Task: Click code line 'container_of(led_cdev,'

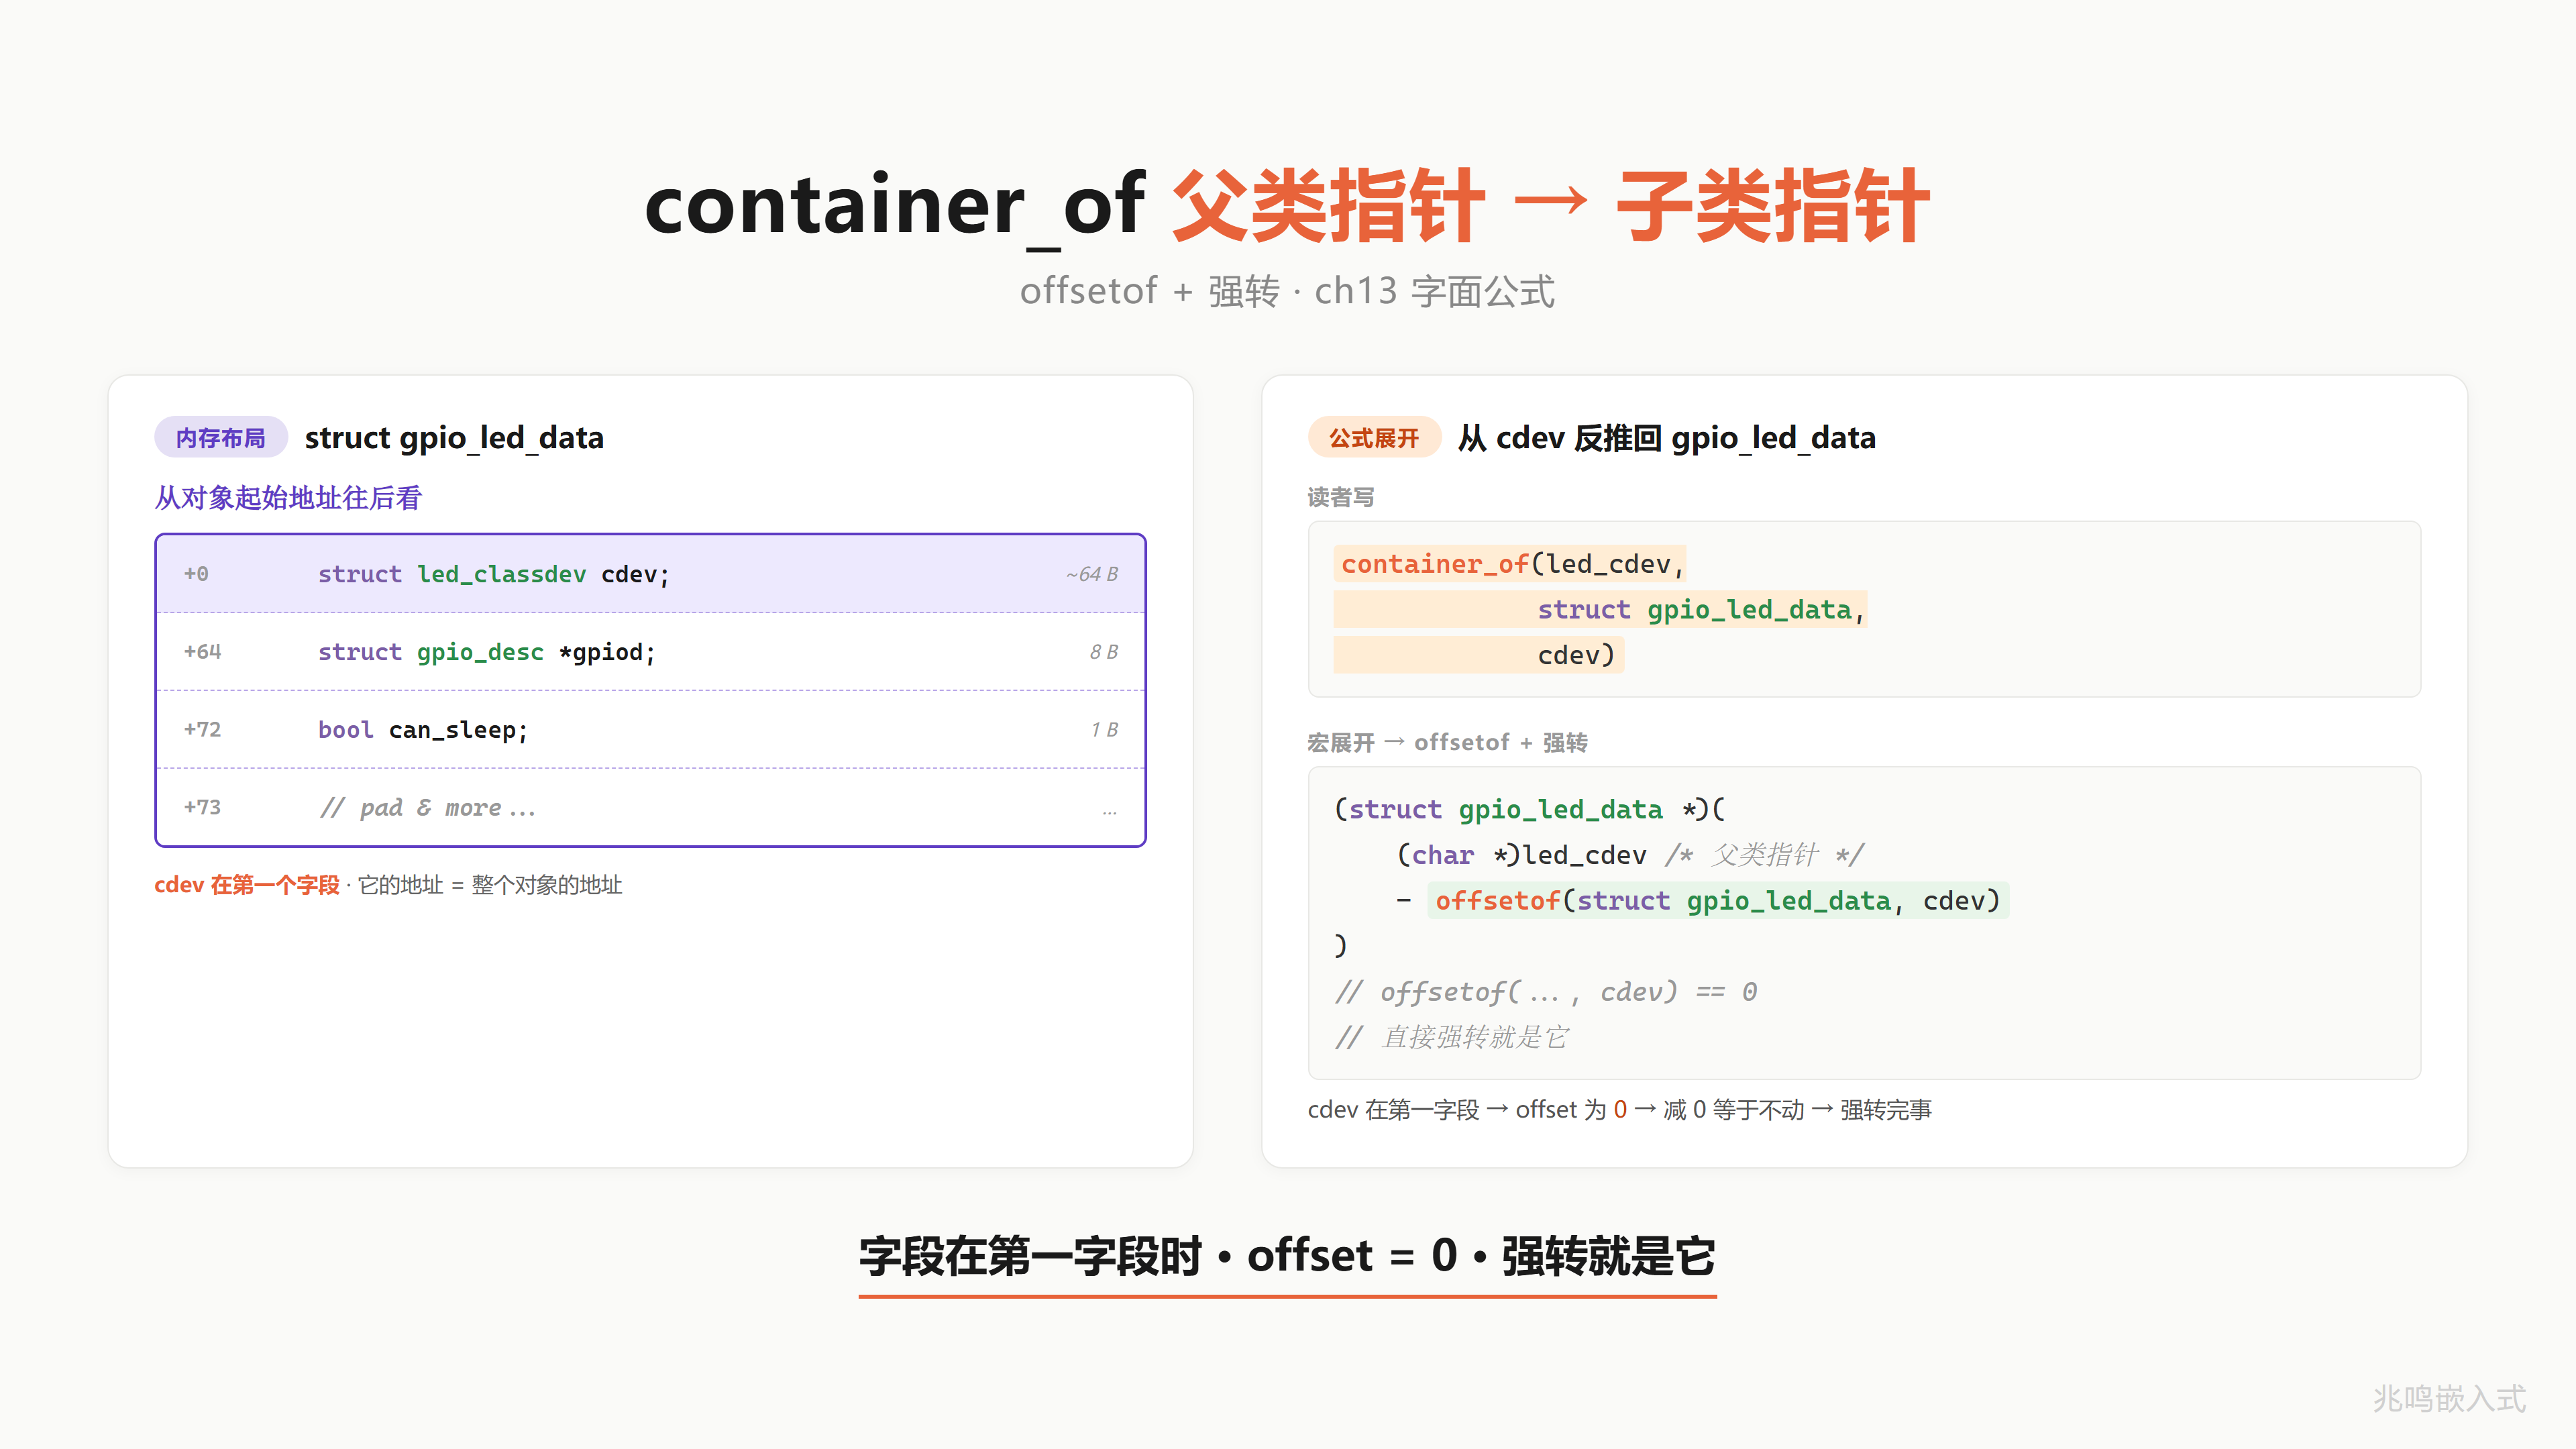Action: point(1511,564)
